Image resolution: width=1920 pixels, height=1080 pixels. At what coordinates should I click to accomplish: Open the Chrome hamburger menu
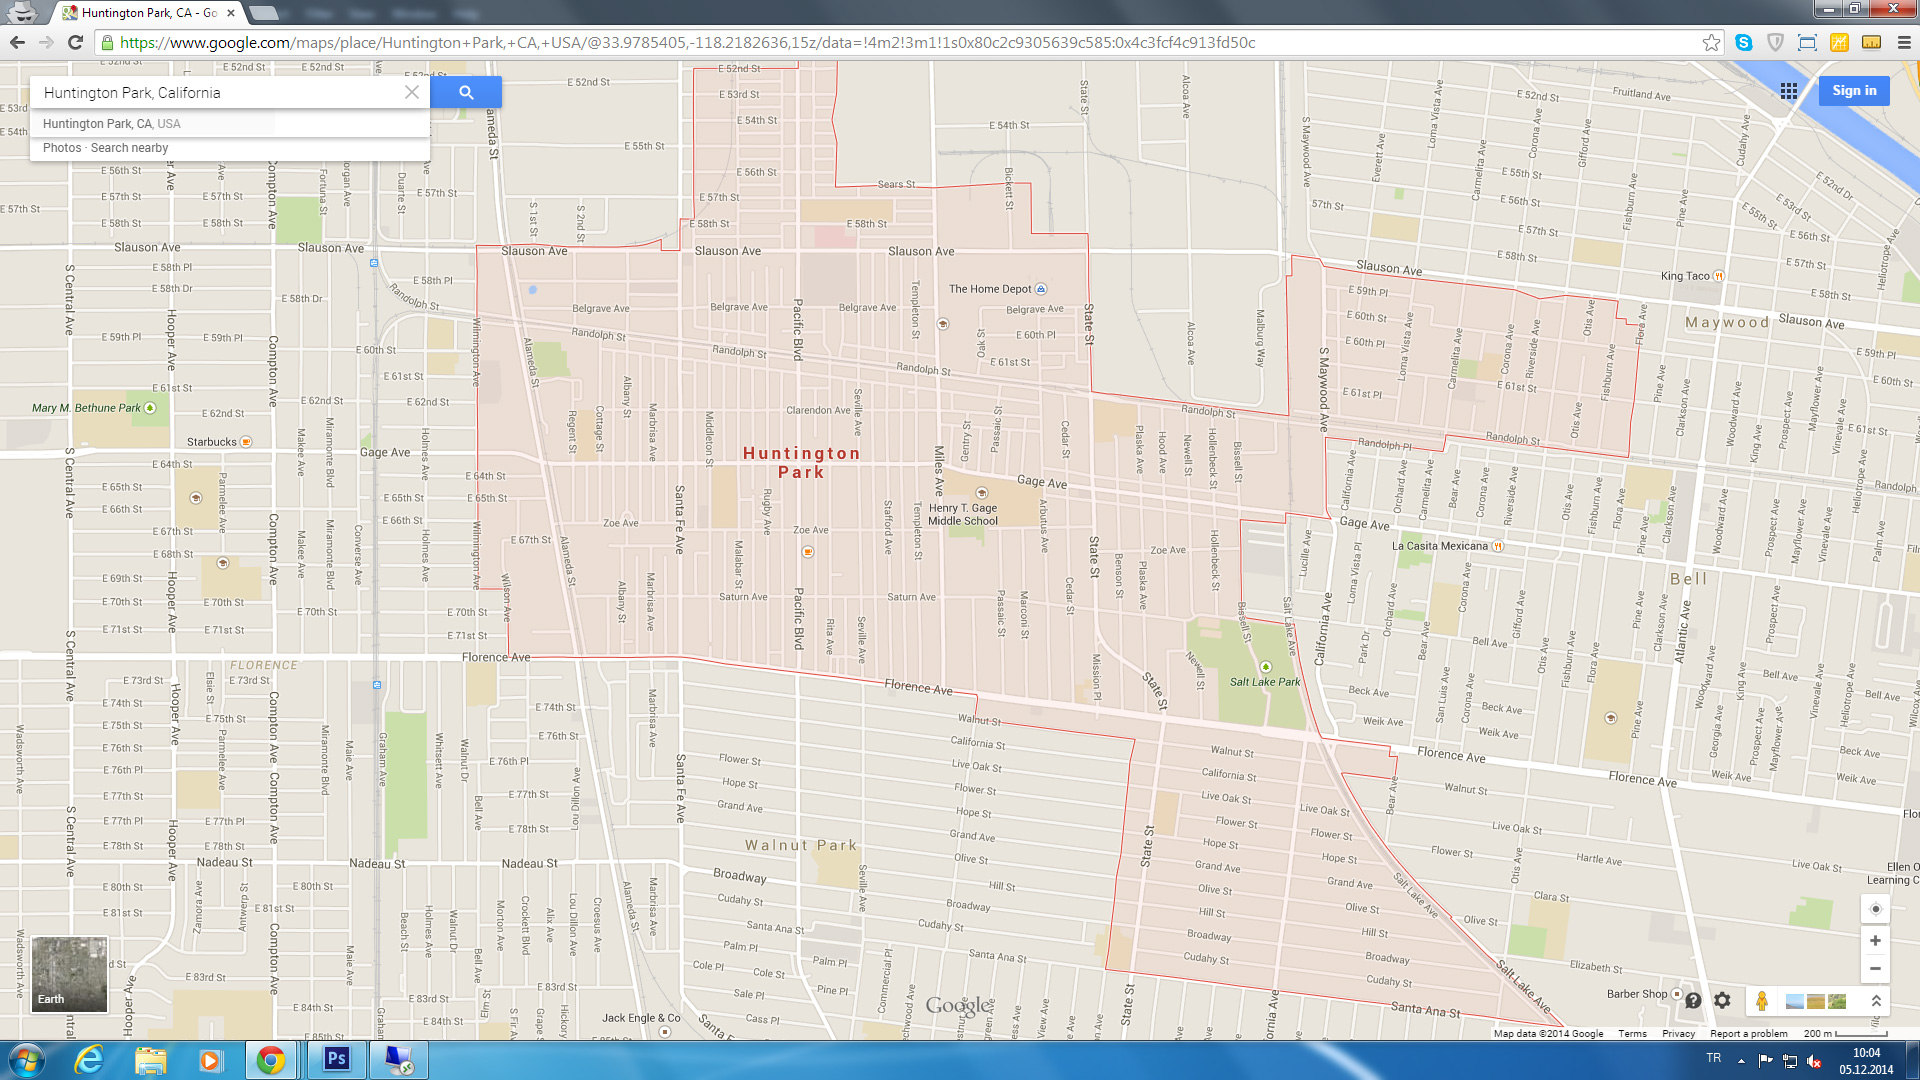pyautogui.click(x=1903, y=42)
